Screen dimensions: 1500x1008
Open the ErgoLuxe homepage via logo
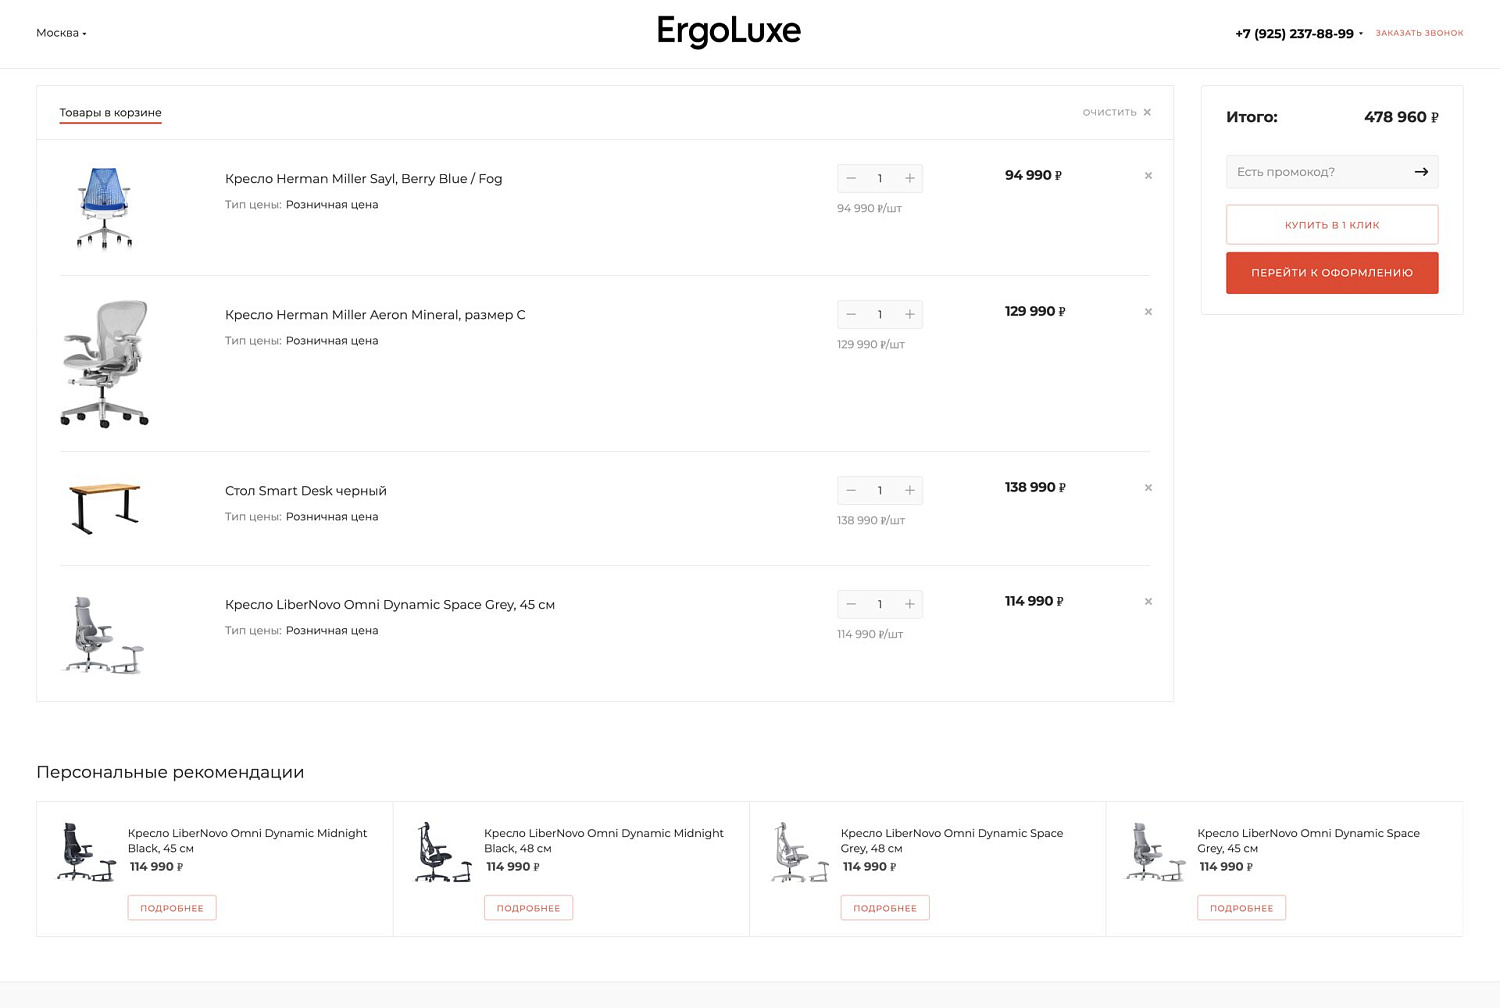point(729,32)
